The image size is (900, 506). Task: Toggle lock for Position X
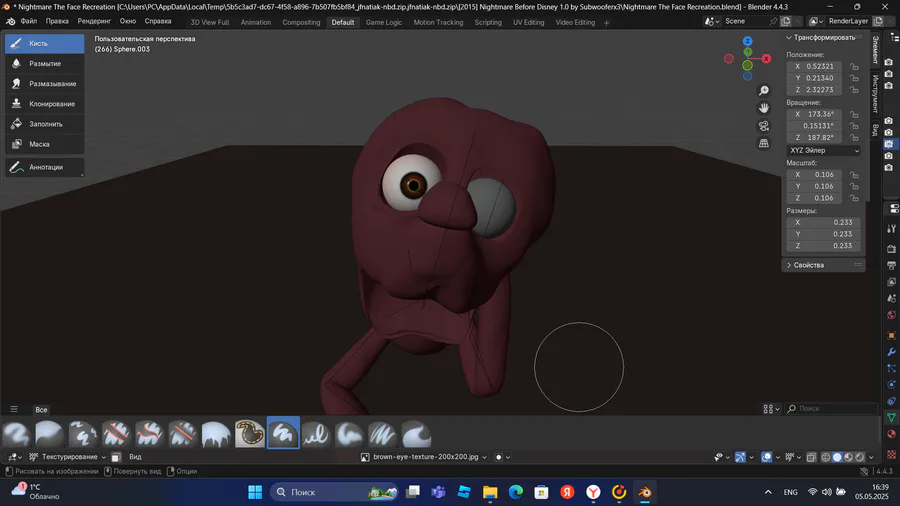pos(854,67)
